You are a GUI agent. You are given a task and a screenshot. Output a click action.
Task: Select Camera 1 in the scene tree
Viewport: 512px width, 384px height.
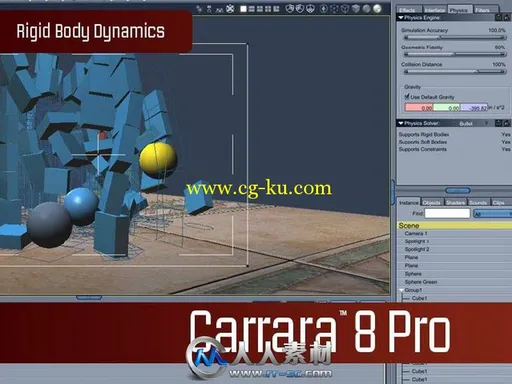pyautogui.click(x=455, y=233)
